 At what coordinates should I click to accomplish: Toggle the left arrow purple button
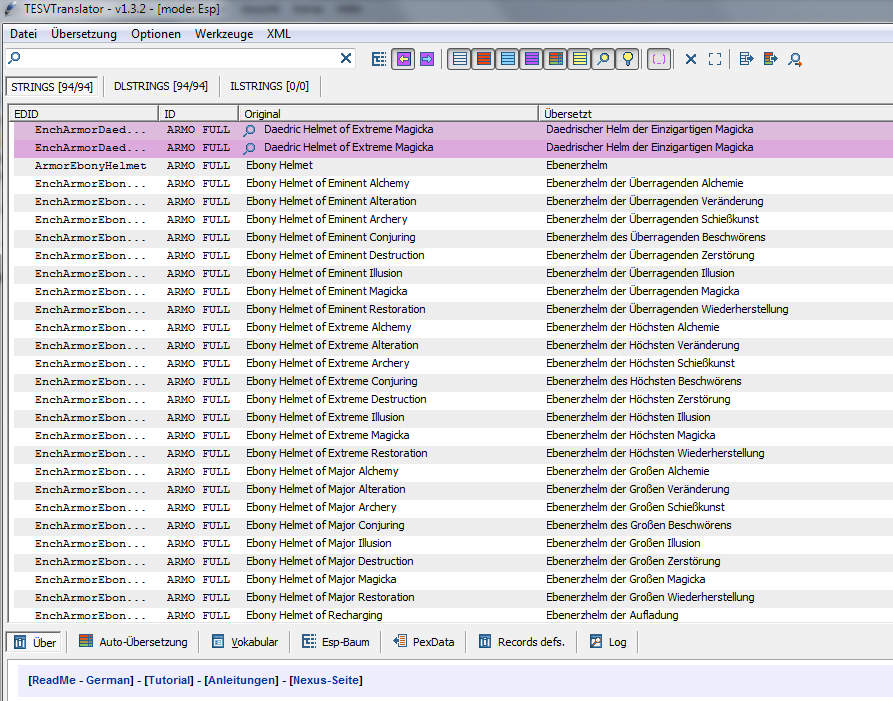(x=403, y=59)
